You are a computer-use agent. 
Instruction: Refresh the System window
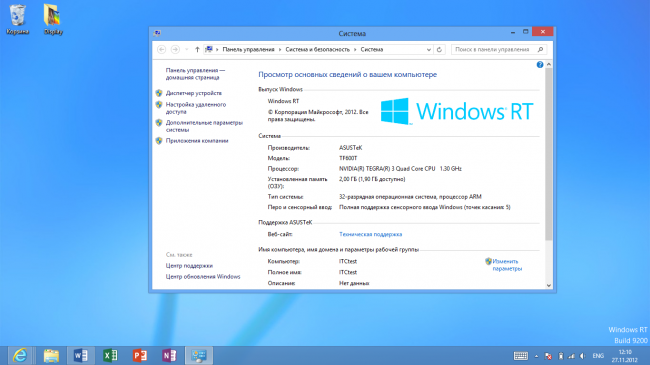tap(439, 49)
